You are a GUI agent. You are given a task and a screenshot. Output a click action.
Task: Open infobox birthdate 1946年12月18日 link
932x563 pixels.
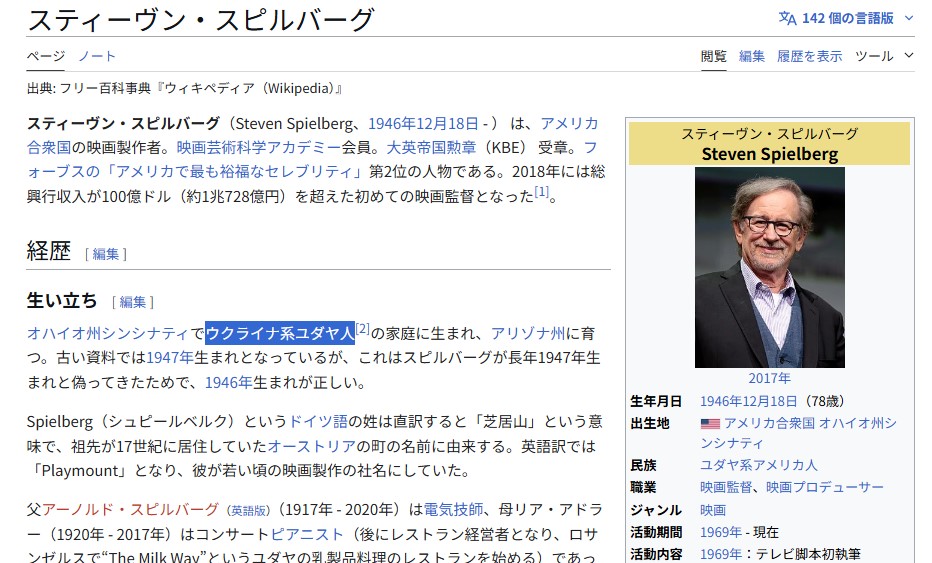[x=748, y=401]
